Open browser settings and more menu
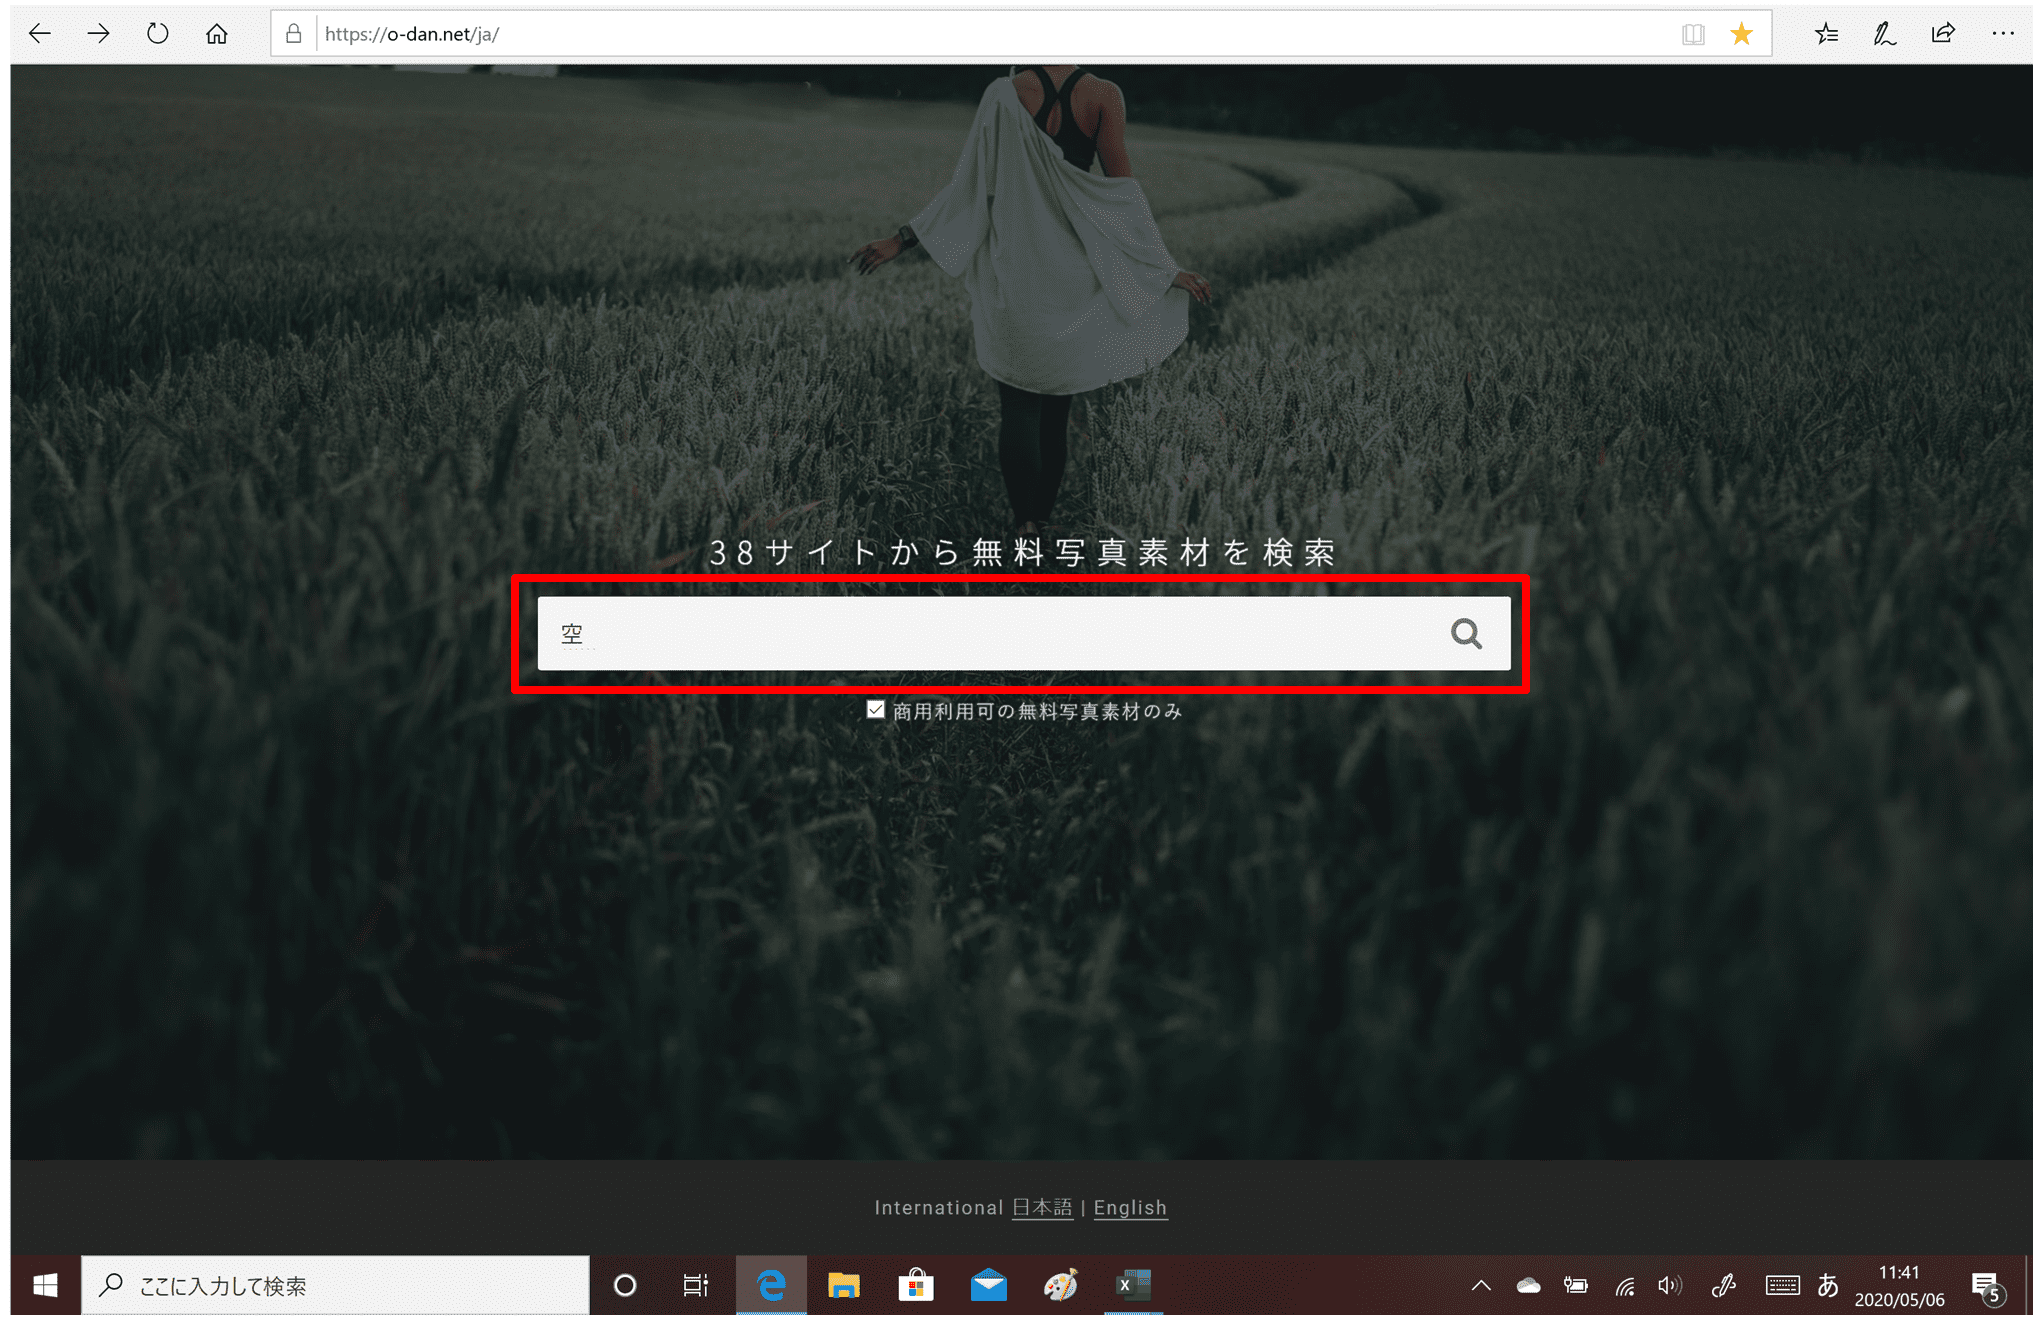 (x=2002, y=34)
